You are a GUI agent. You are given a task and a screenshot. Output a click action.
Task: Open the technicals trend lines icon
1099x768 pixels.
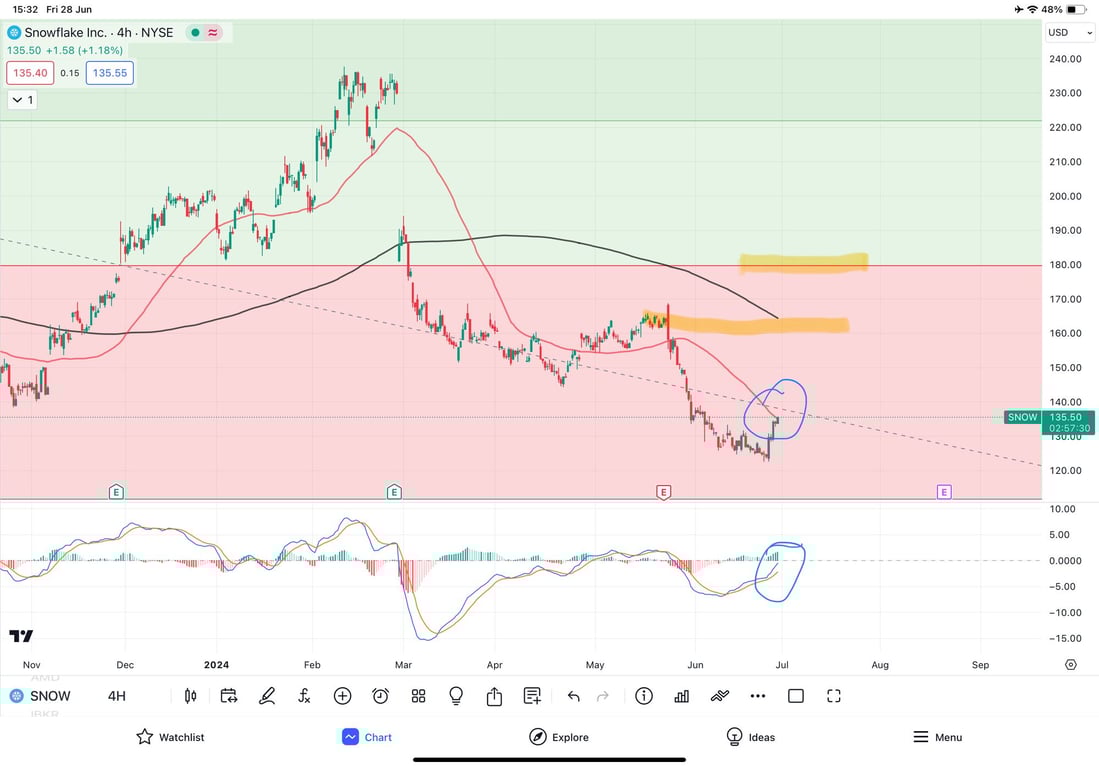click(720, 696)
